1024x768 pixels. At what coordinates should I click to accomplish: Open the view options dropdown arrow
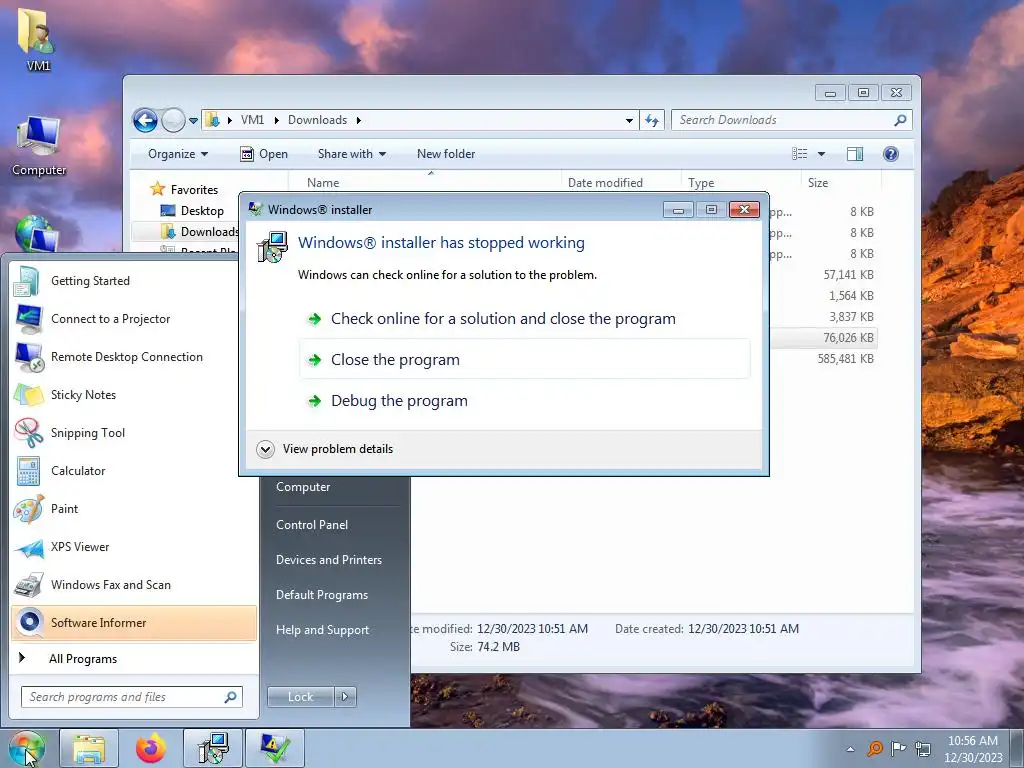(x=821, y=154)
